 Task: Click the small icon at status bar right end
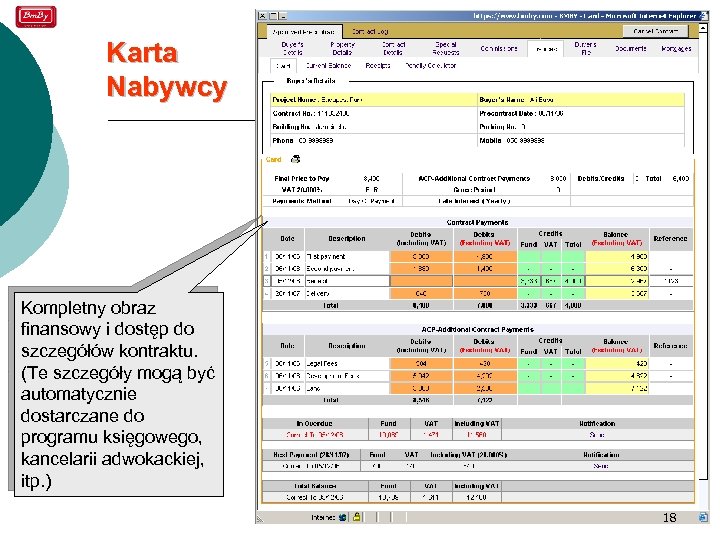point(703,517)
